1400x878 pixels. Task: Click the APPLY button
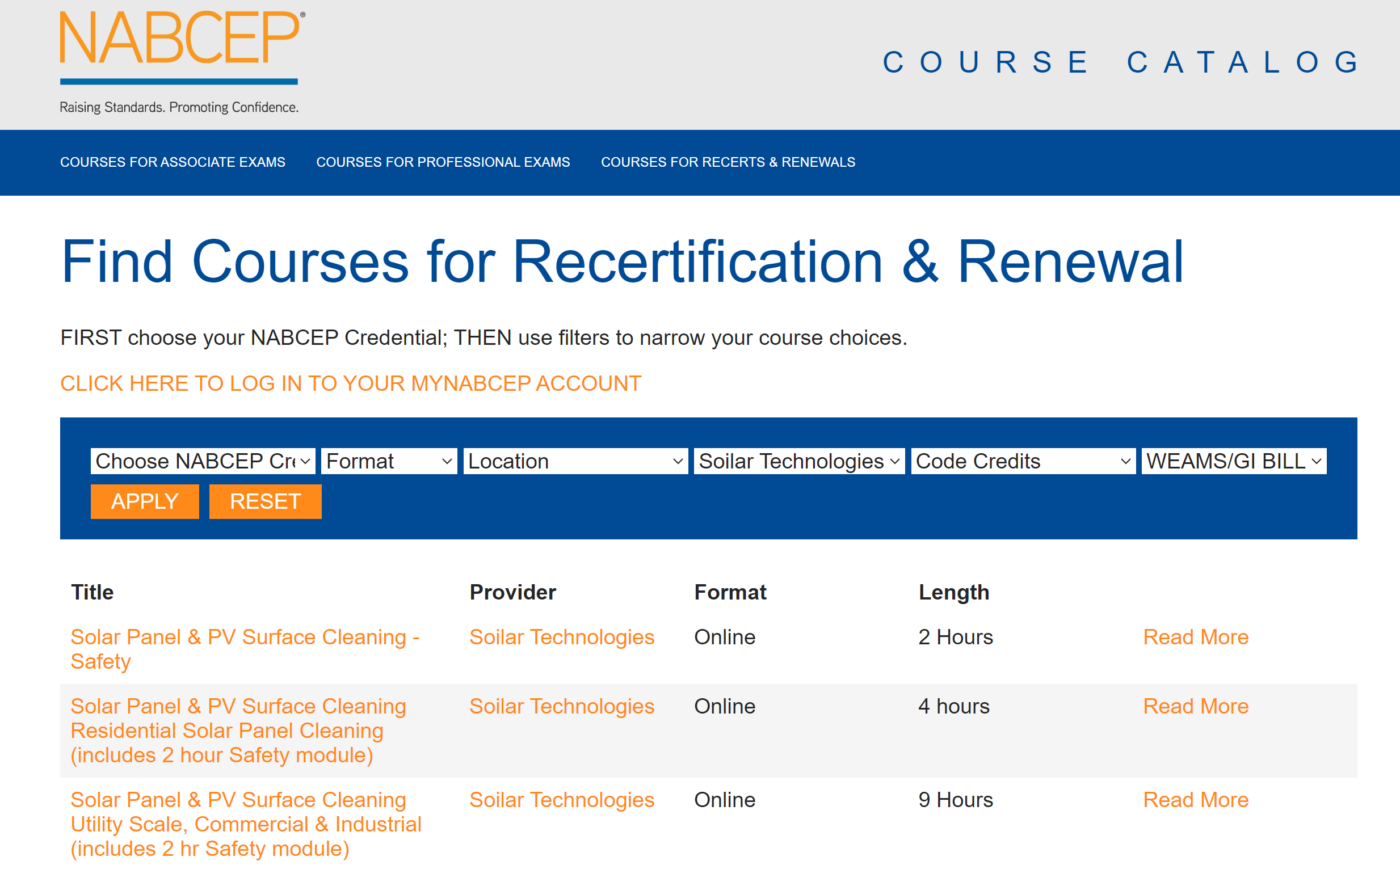(x=145, y=502)
